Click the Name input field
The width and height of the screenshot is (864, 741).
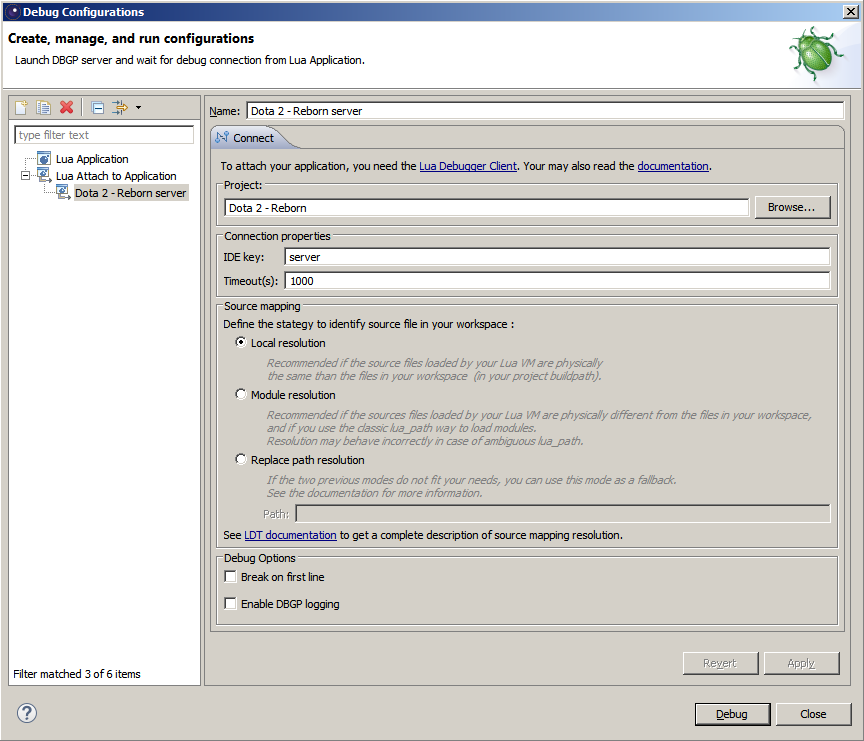545,111
